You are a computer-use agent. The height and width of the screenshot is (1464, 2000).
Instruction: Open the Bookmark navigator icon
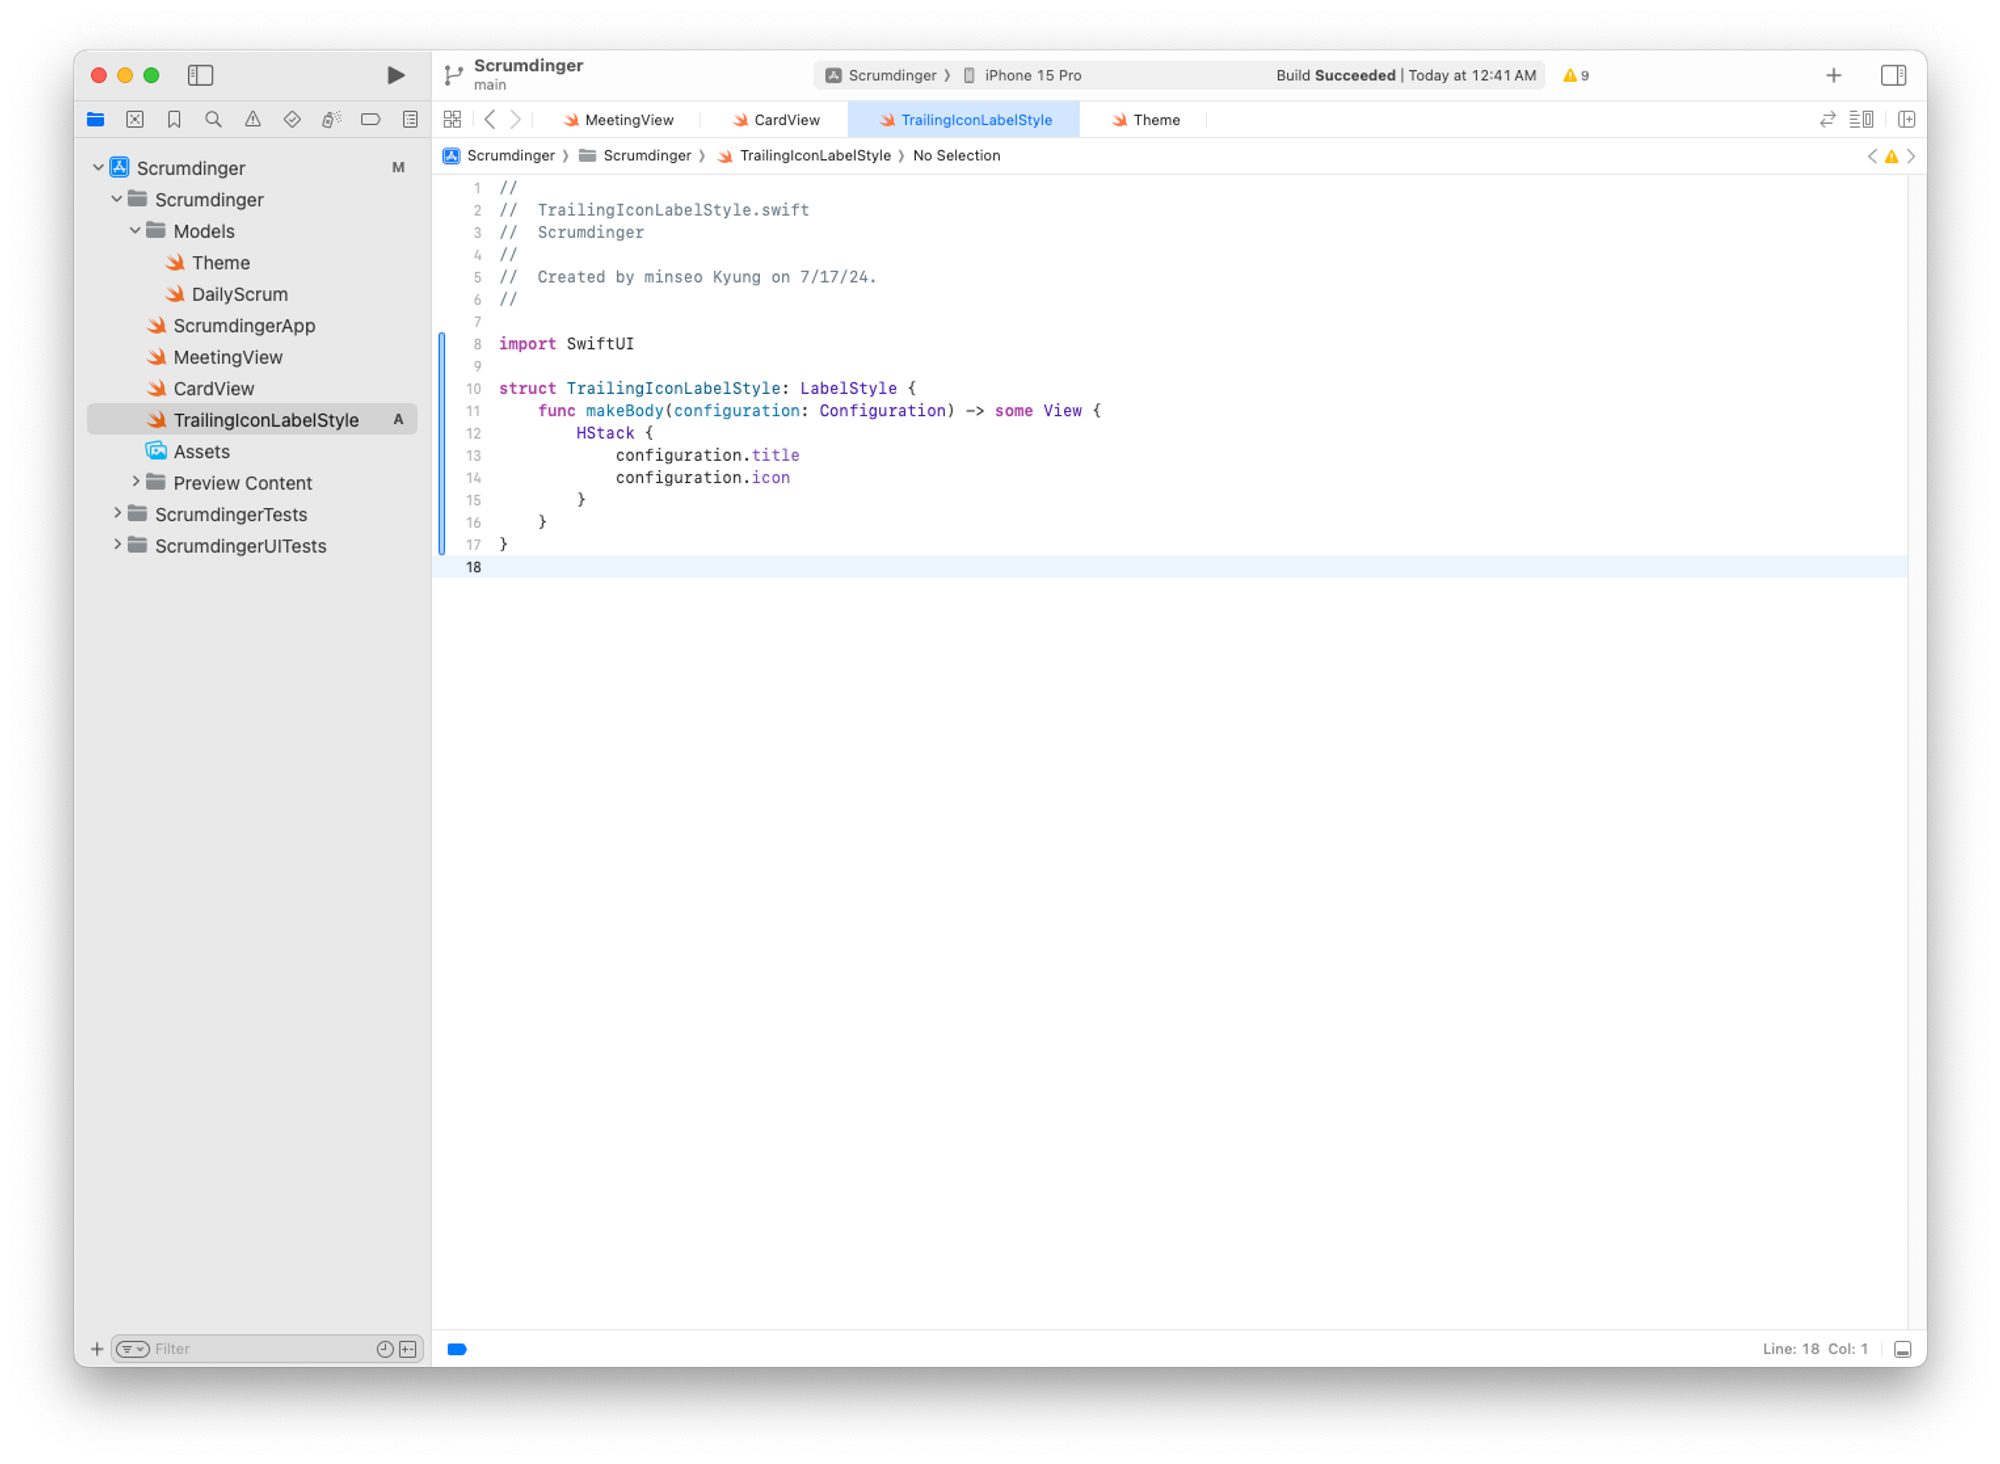[x=174, y=119]
